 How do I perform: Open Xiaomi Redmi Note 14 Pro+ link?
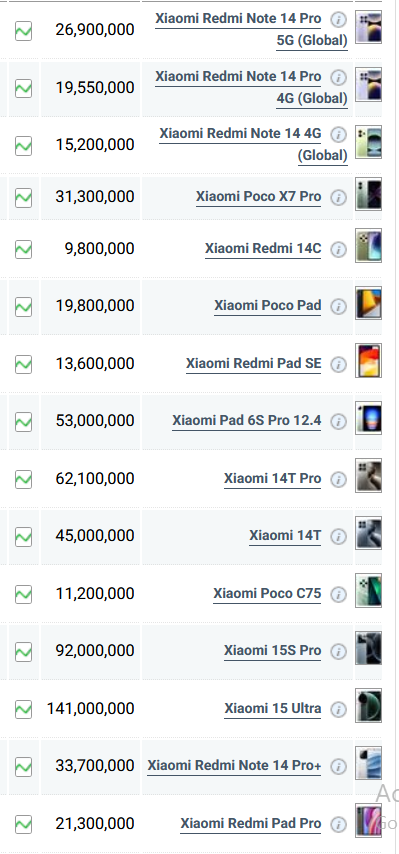pyautogui.click(x=234, y=766)
